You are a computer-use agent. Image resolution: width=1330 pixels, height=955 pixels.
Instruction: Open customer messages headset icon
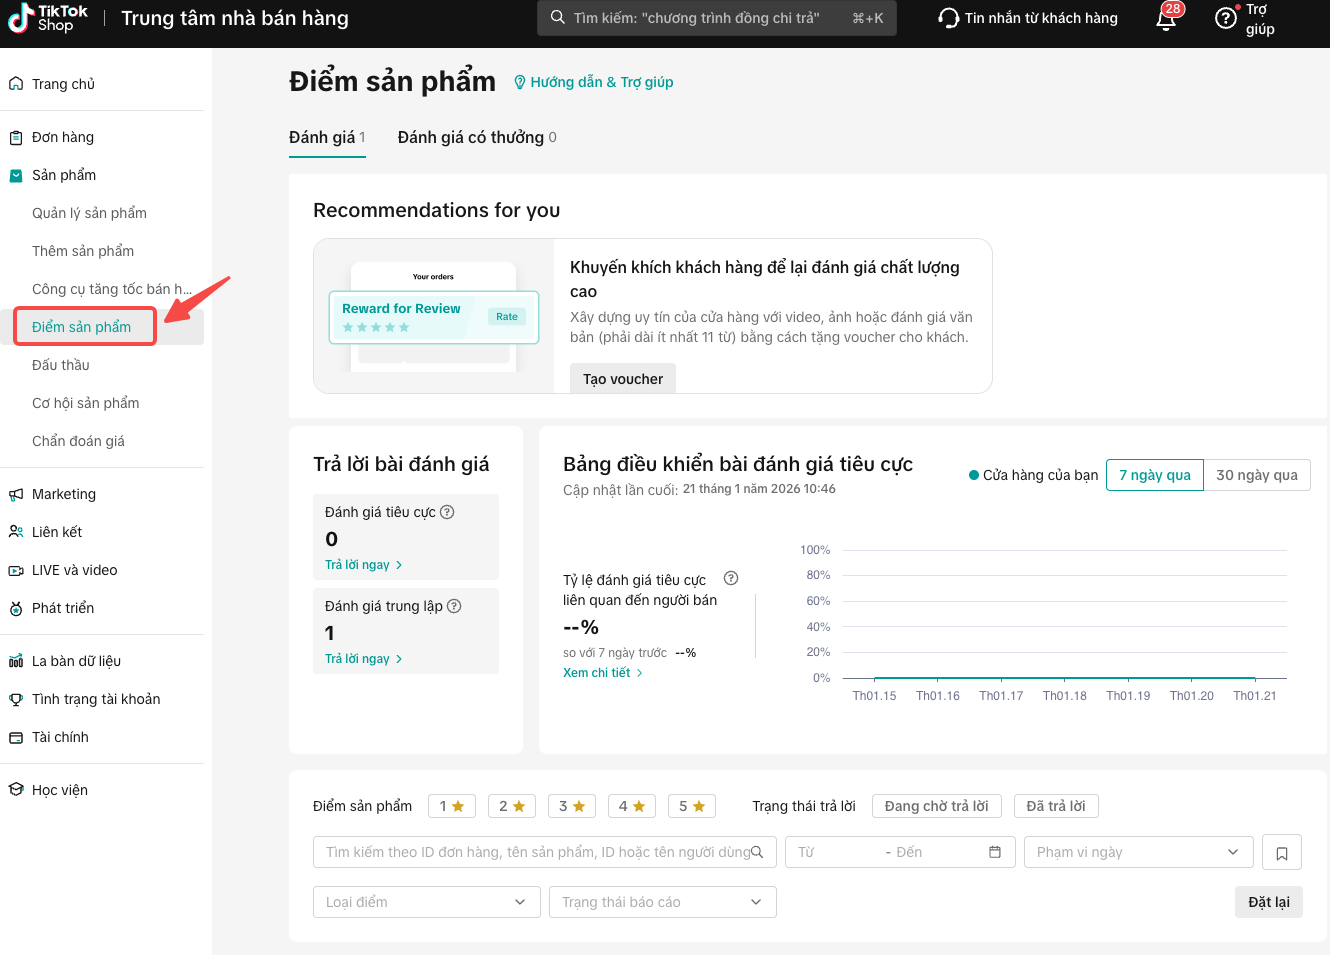point(948,18)
